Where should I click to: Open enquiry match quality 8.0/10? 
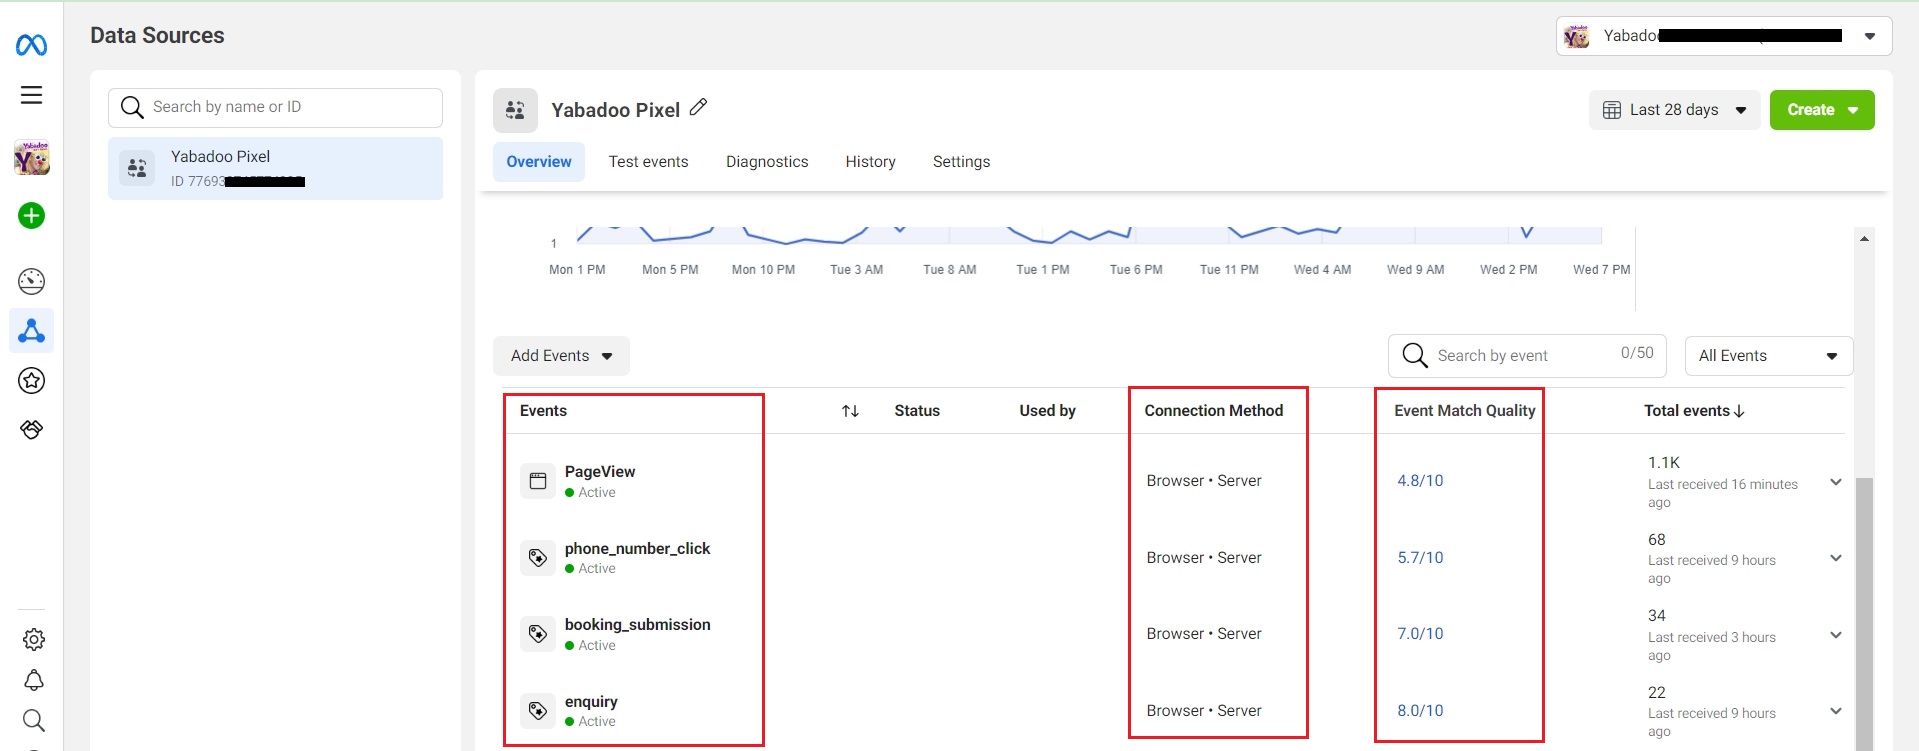click(1420, 711)
